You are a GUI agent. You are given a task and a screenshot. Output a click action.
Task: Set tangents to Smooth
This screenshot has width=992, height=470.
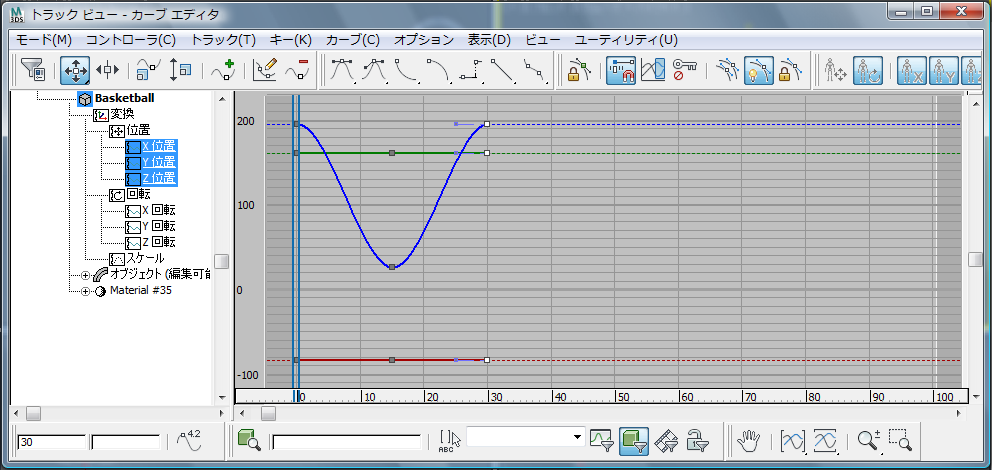point(535,70)
